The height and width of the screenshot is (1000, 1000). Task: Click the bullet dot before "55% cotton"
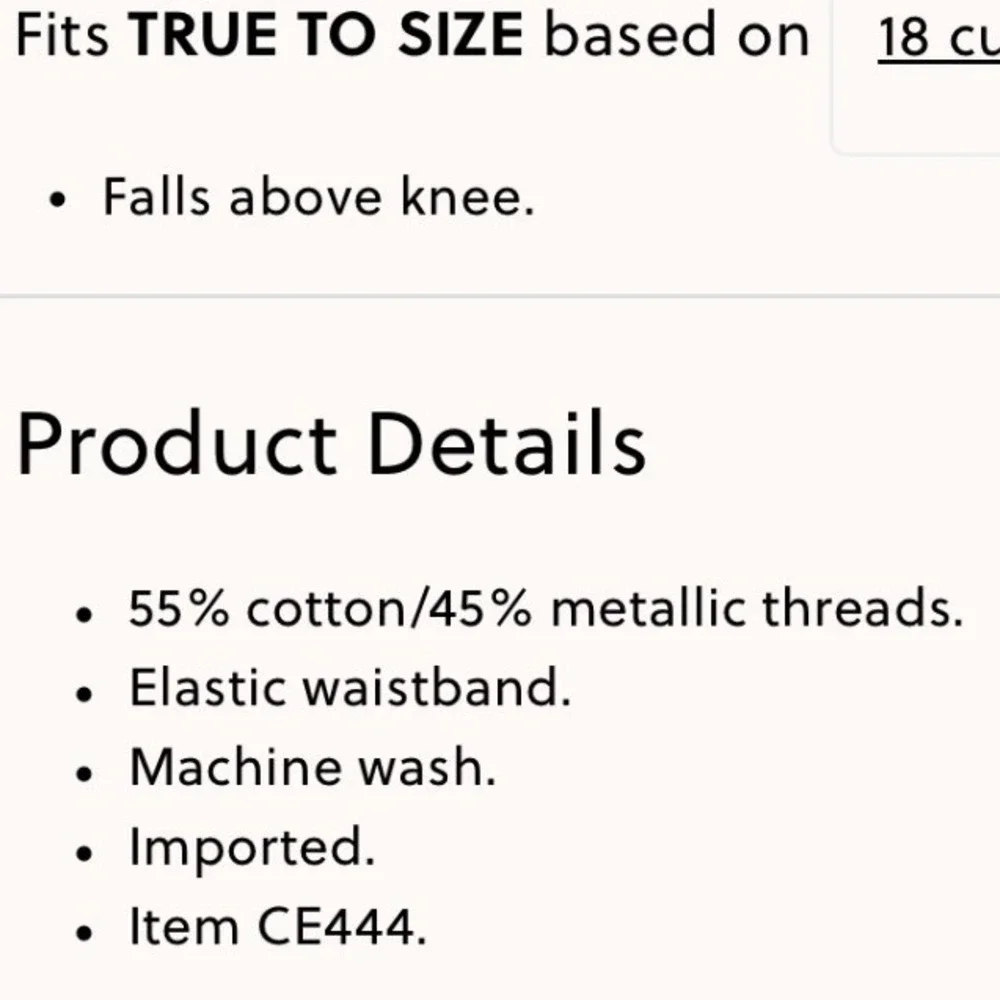tap(84, 615)
